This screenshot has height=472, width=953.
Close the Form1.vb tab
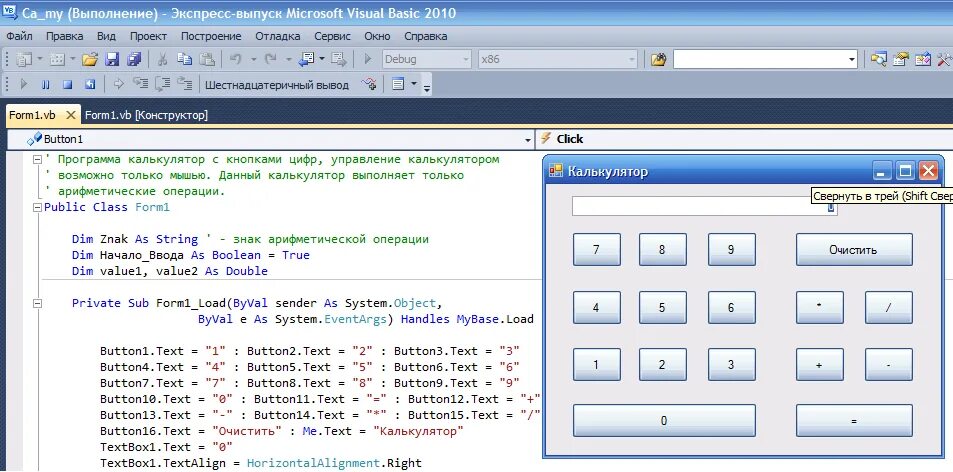point(71,115)
